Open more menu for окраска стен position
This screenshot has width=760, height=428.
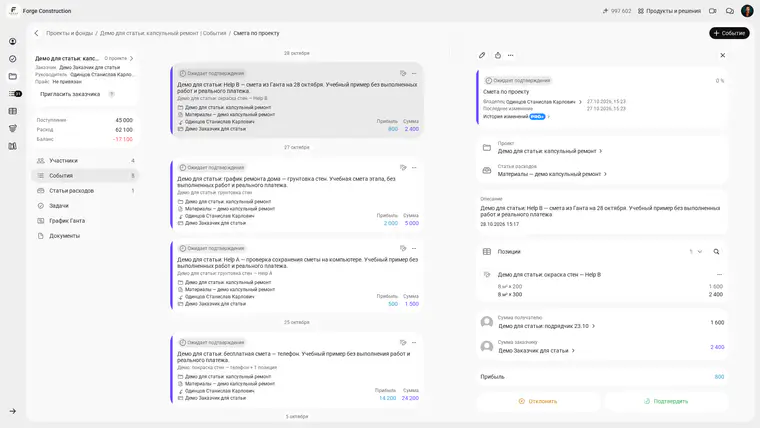tap(719, 274)
